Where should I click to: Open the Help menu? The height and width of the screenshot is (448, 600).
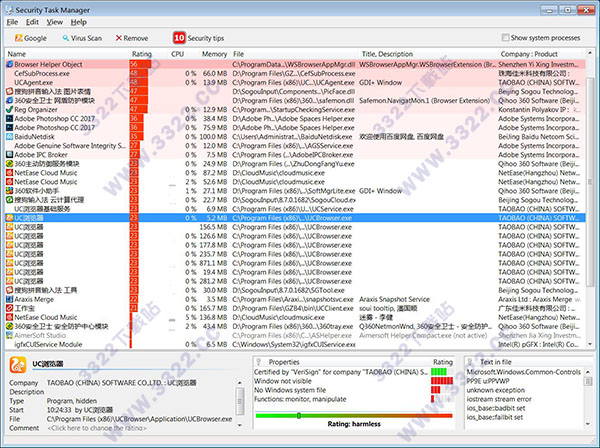79,22
